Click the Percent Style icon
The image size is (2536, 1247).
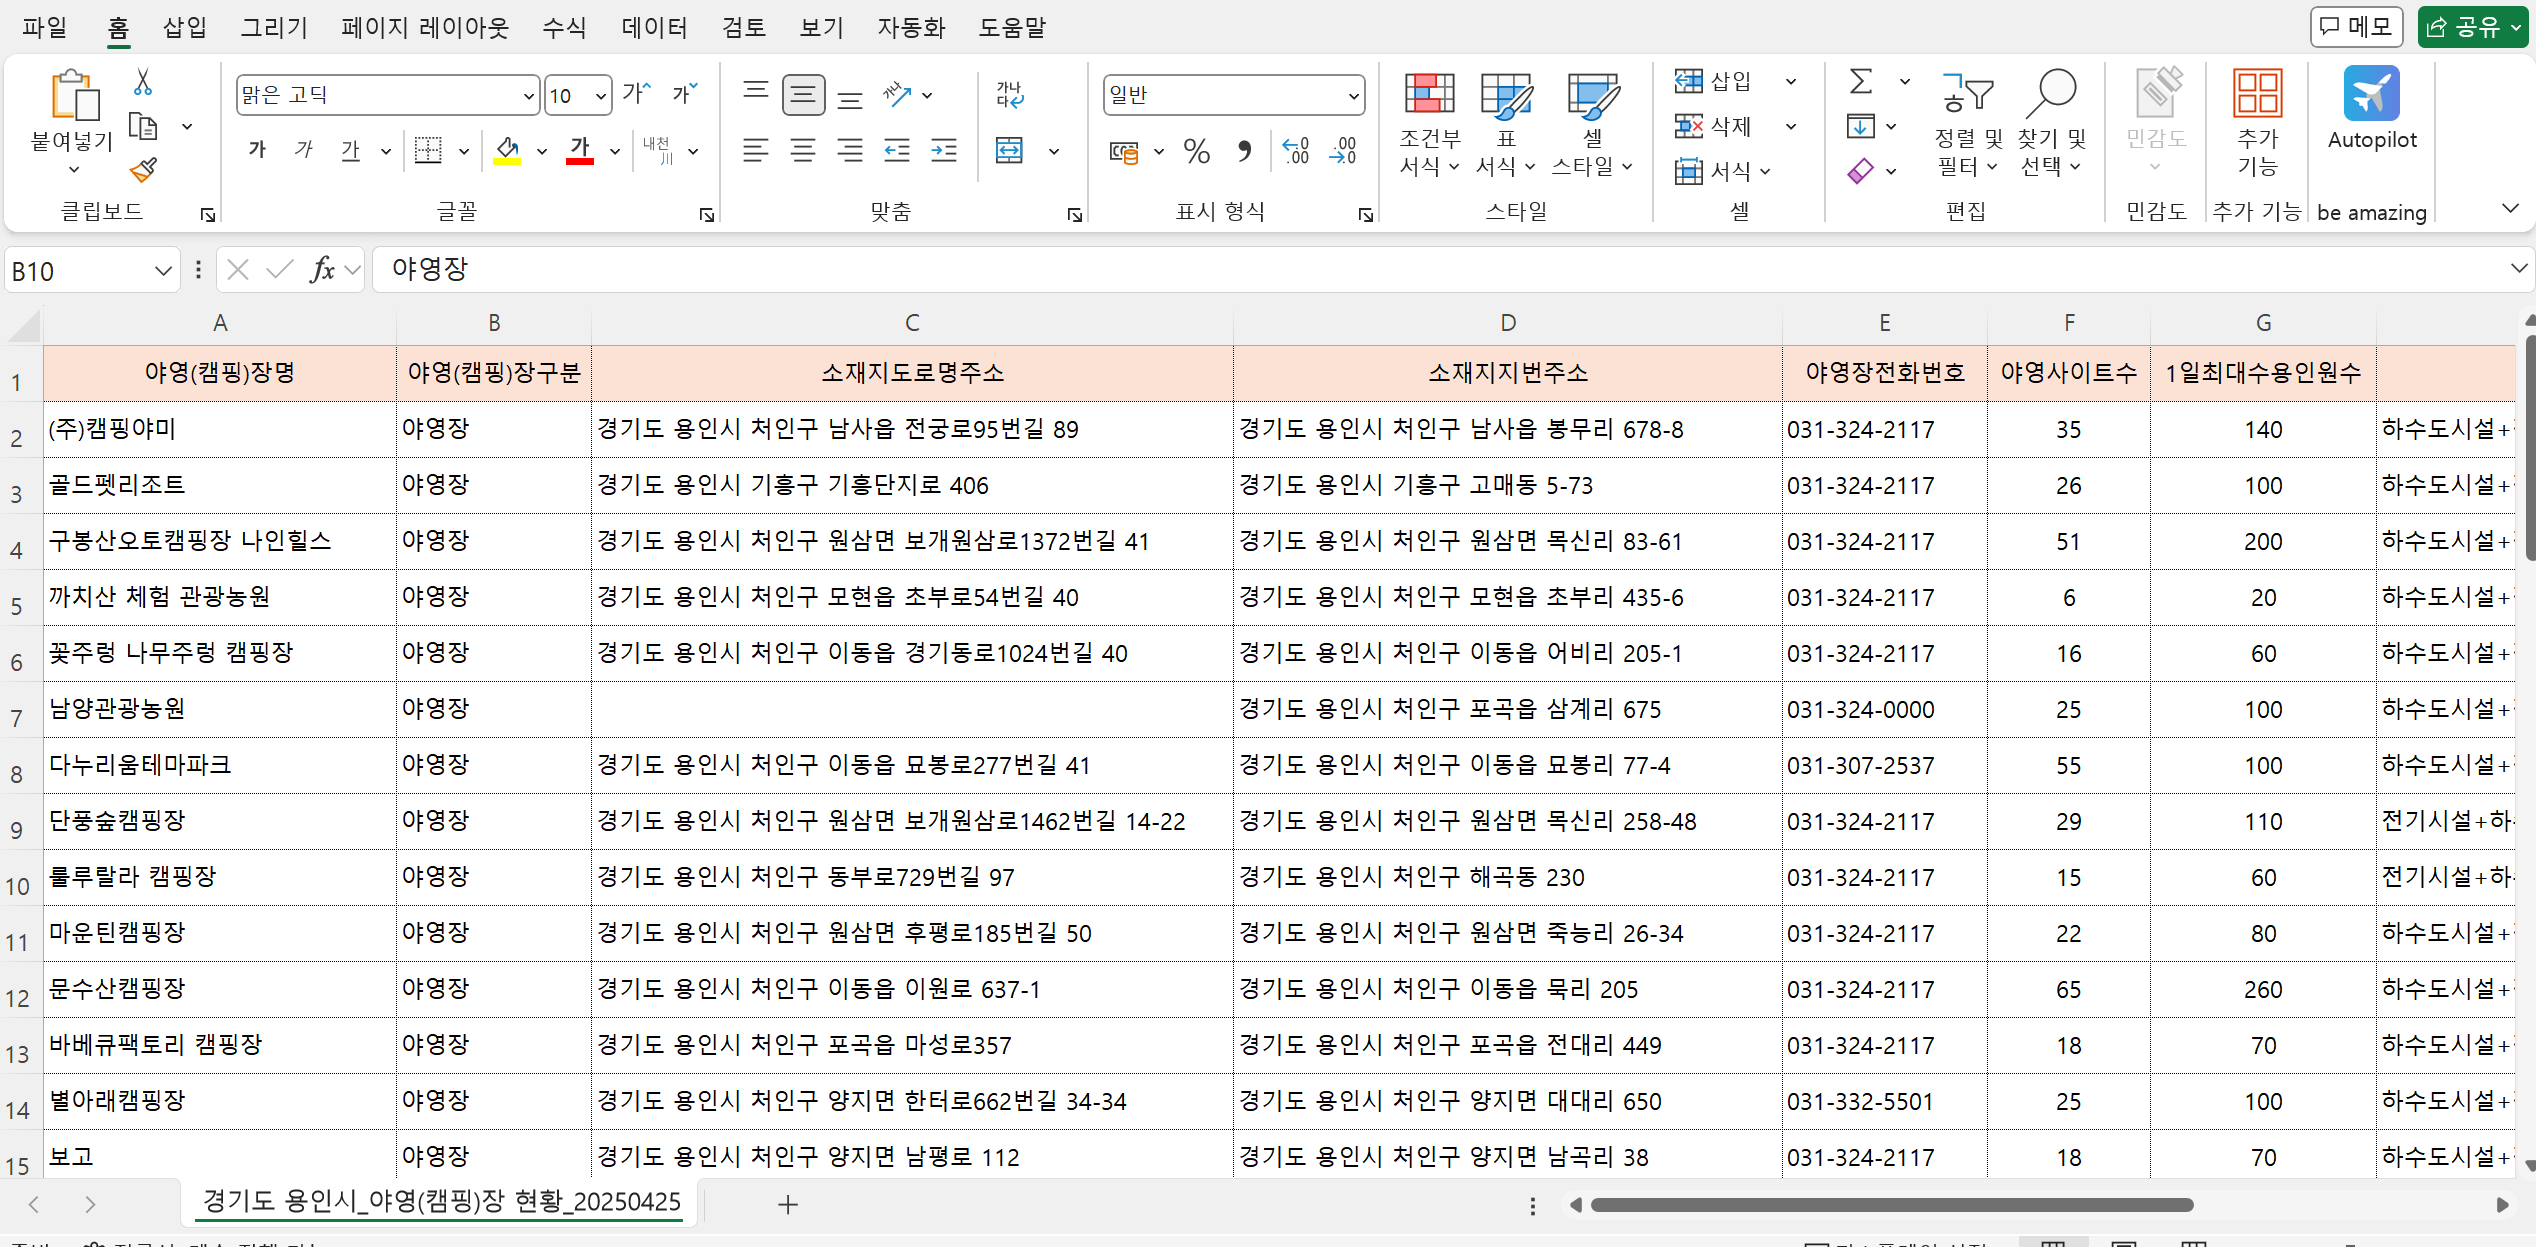coord(1196,151)
